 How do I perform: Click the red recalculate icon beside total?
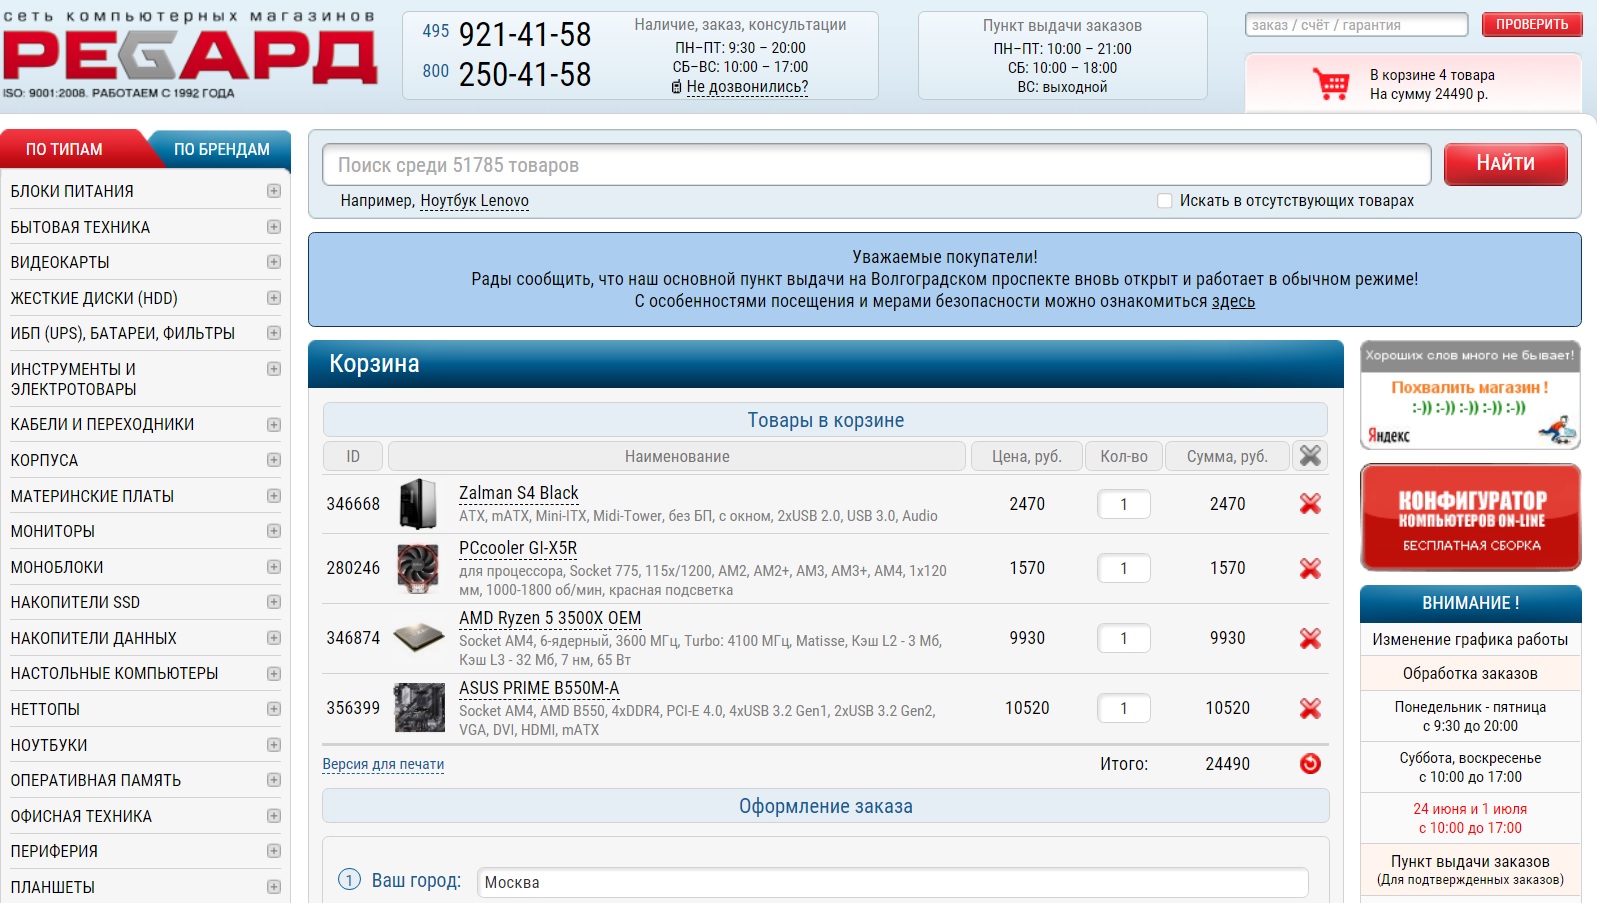tap(1310, 764)
